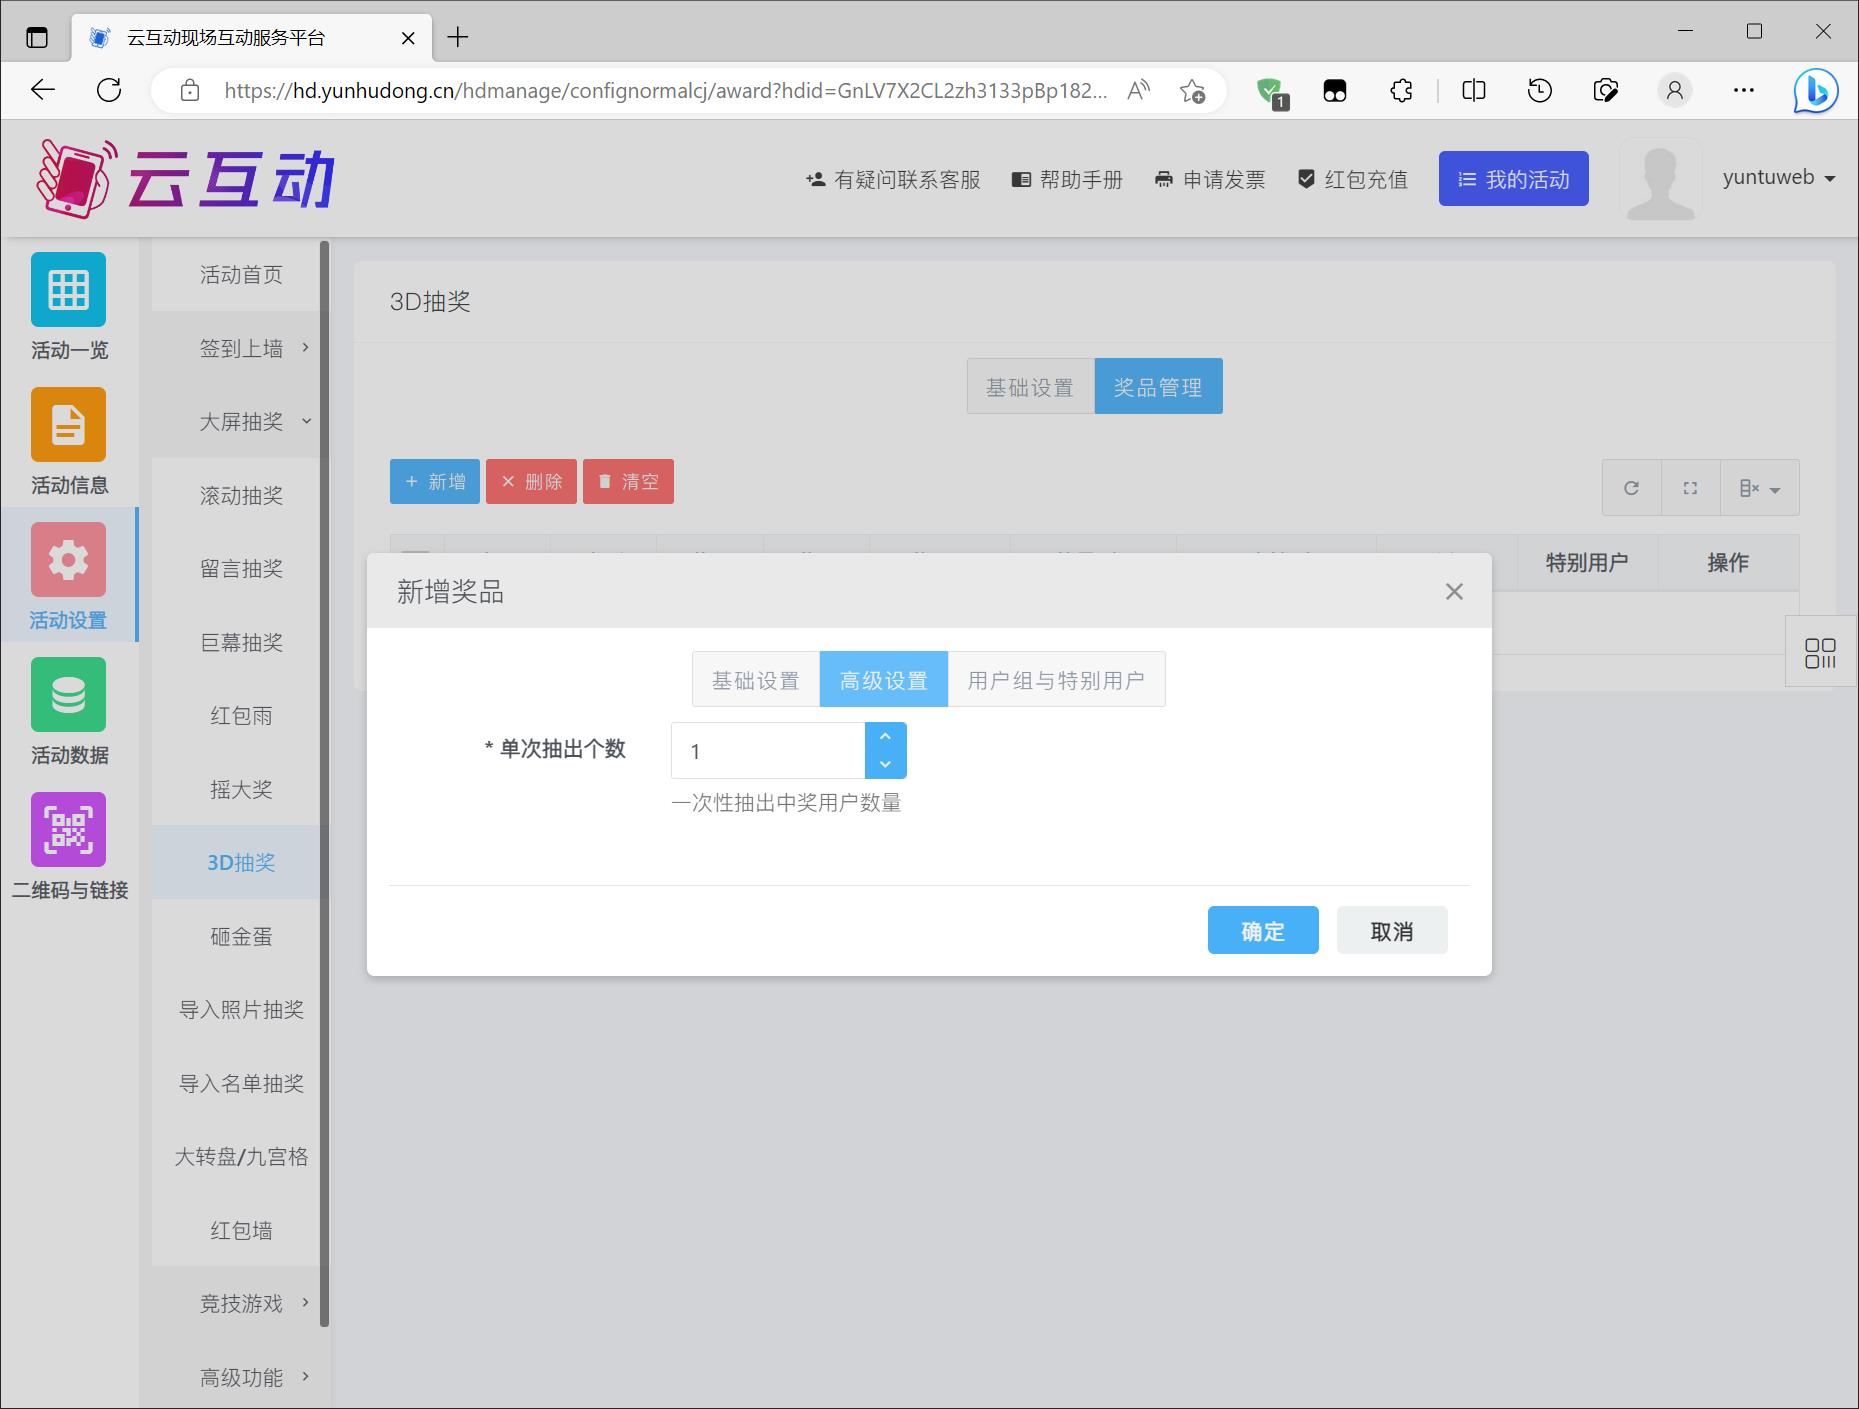This screenshot has height=1409, width=1859.
Task: Open the 活动信息 document icon
Action: pos(68,425)
